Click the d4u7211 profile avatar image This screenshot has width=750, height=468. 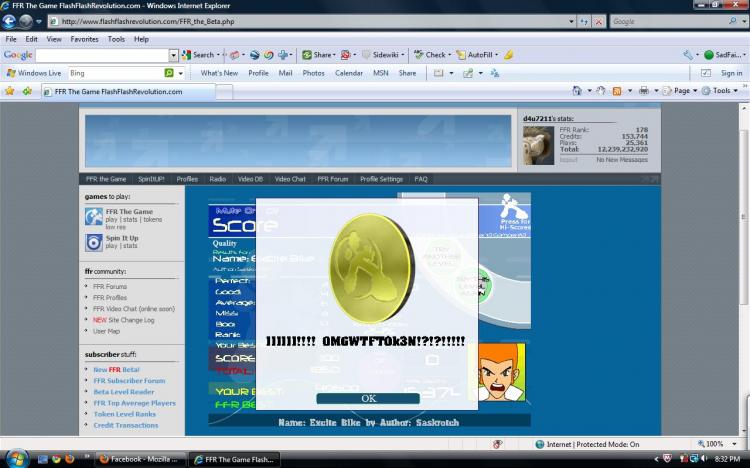(x=538, y=145)
